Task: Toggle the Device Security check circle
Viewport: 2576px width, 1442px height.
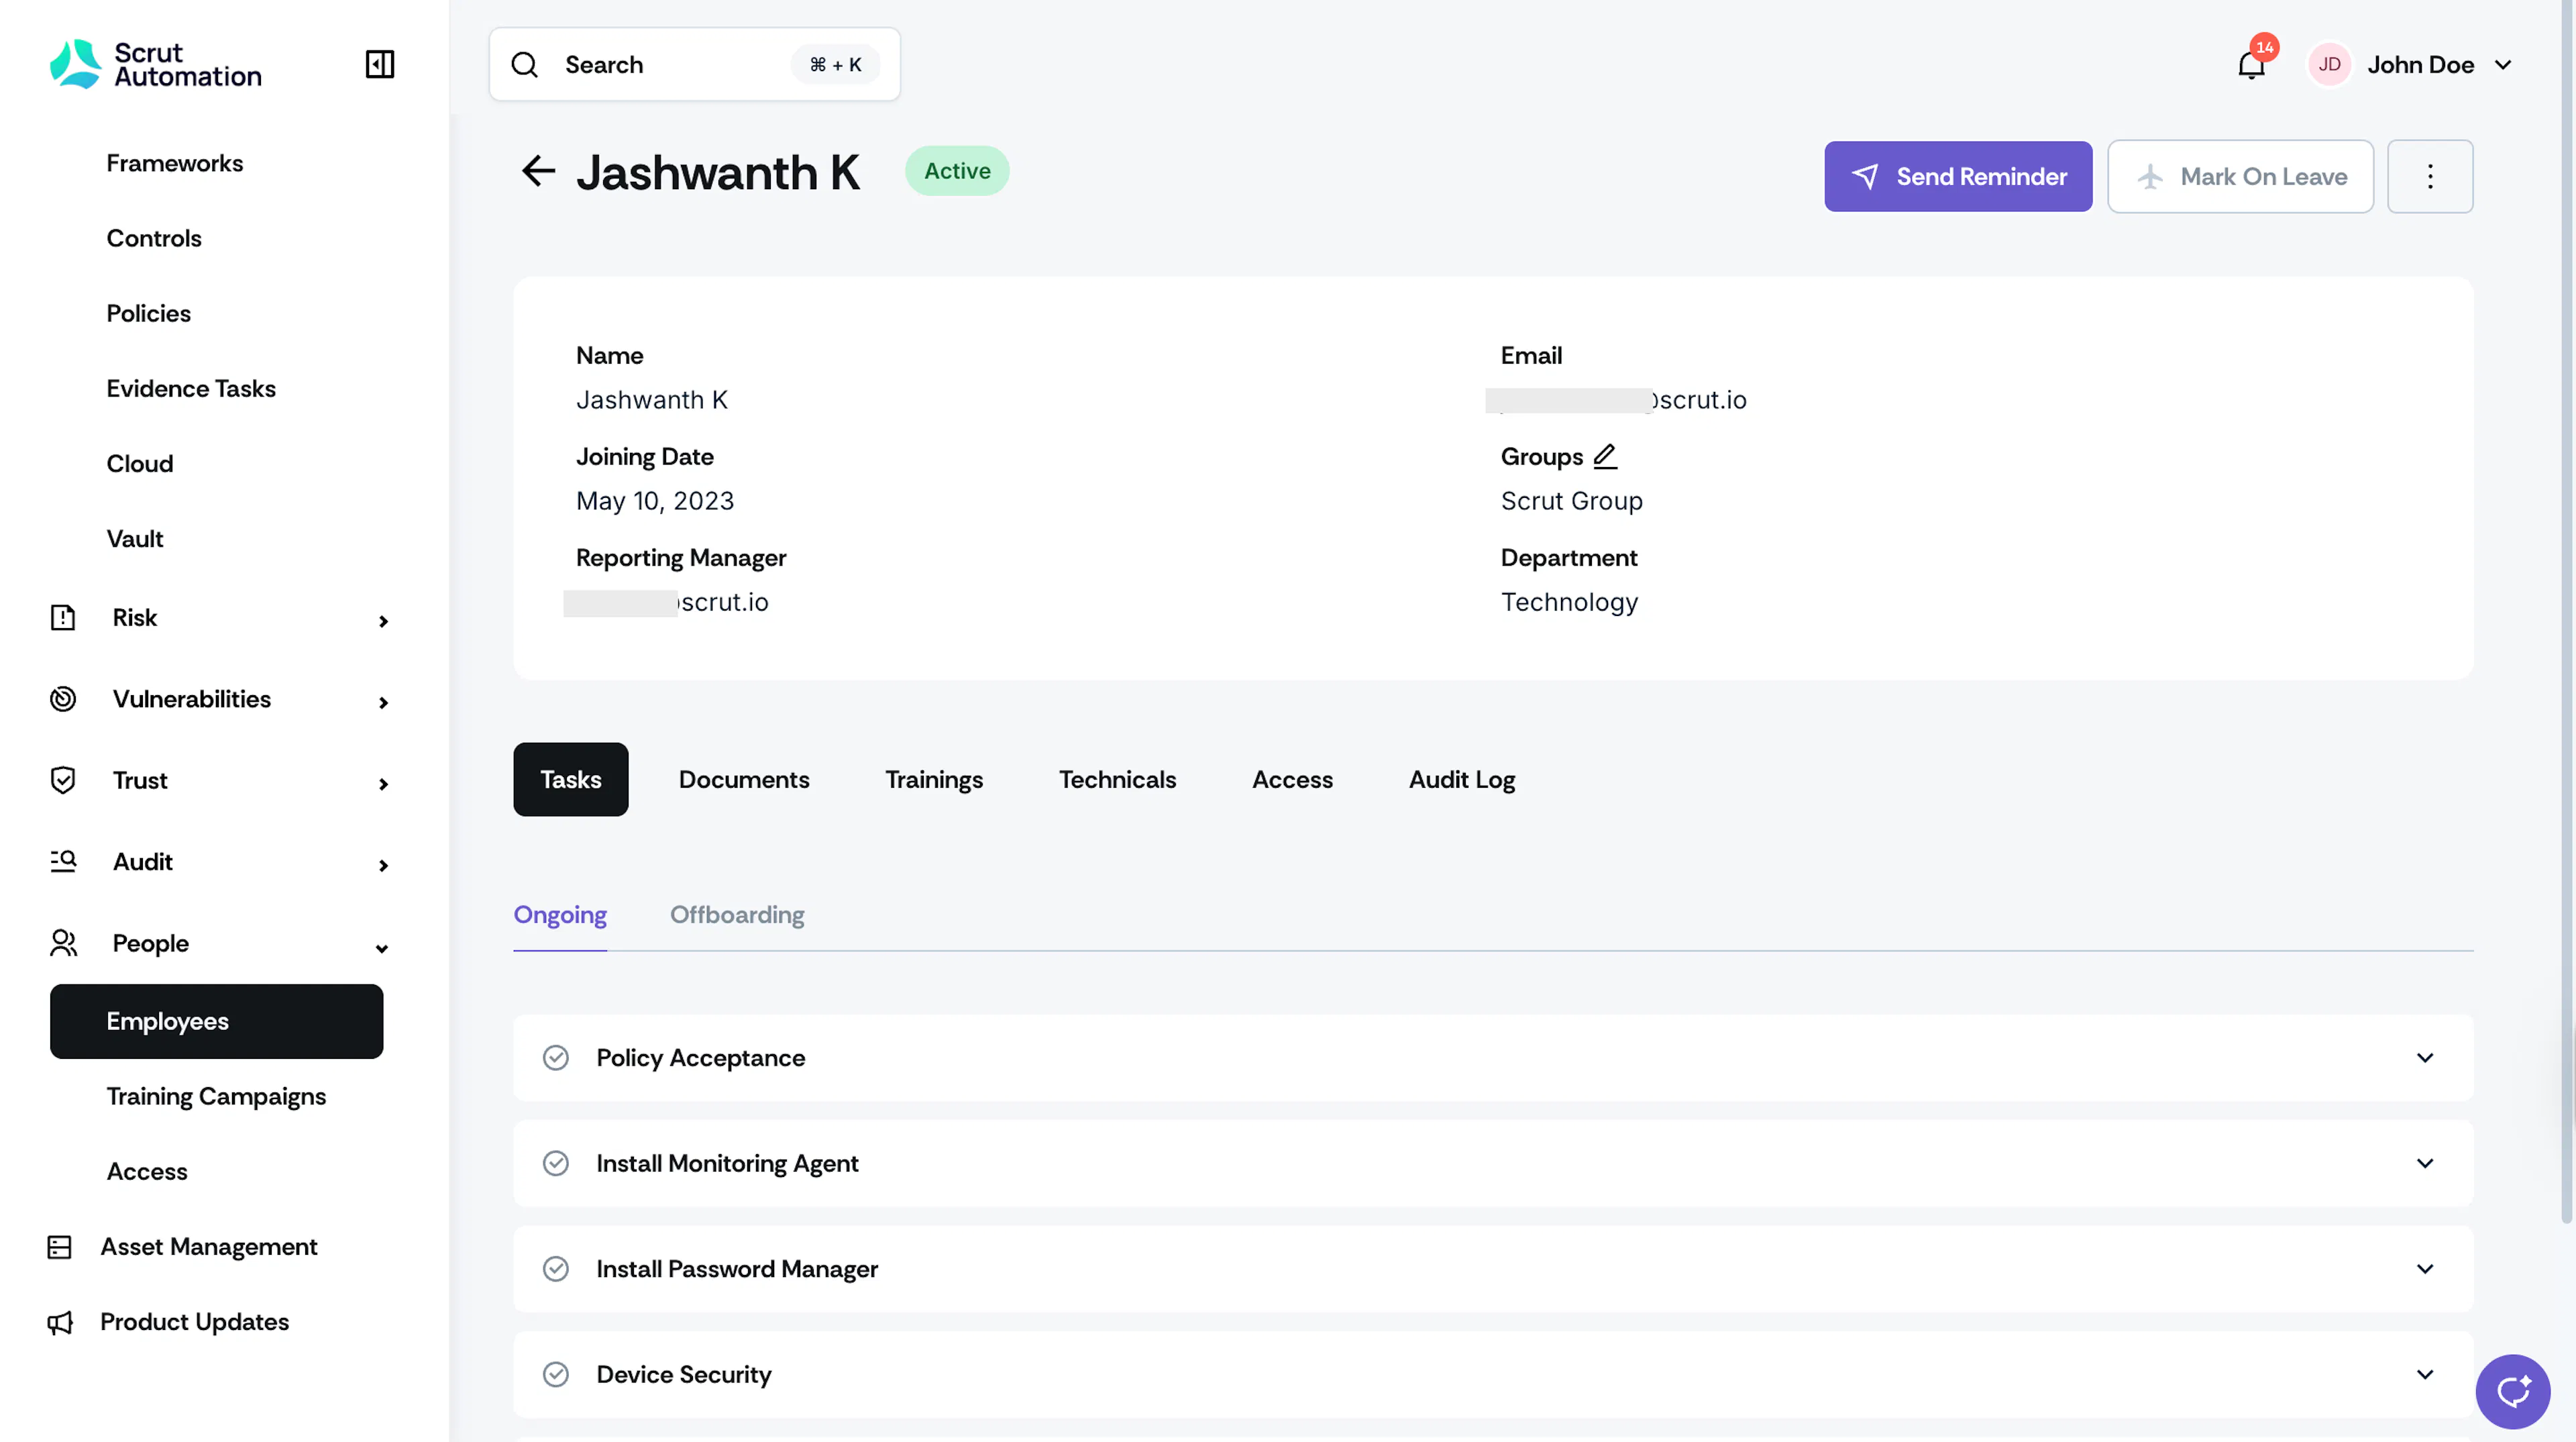Action: click(x=556, y=1374)
